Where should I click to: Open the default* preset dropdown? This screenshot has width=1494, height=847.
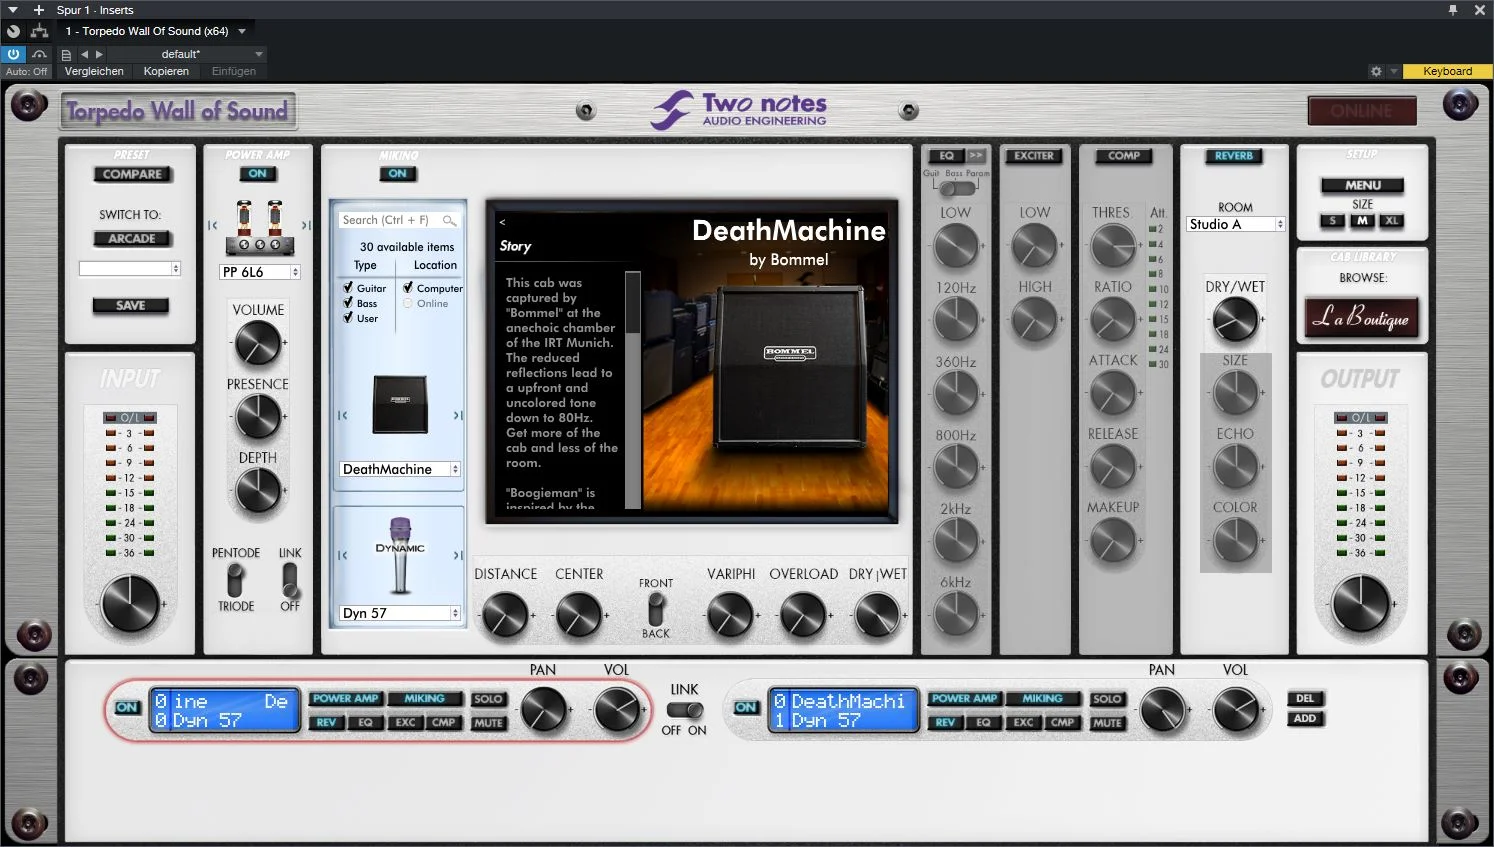(x=185, y=54)
